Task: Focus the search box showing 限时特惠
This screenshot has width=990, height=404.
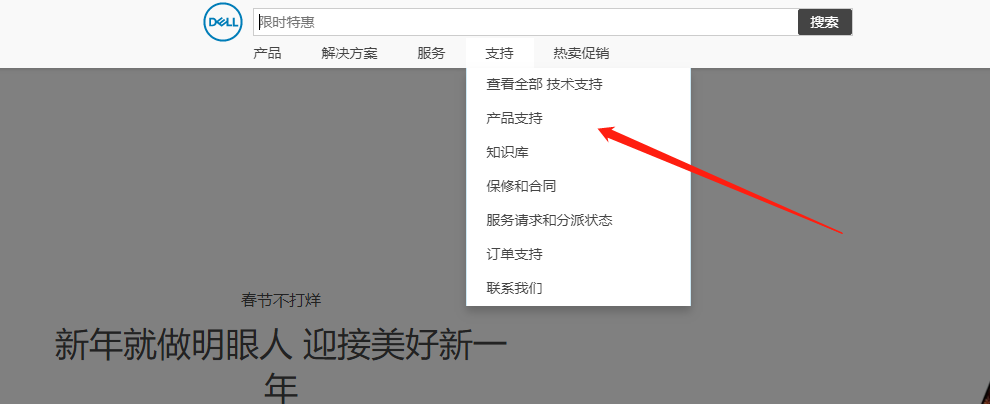Action: [525, 22]
